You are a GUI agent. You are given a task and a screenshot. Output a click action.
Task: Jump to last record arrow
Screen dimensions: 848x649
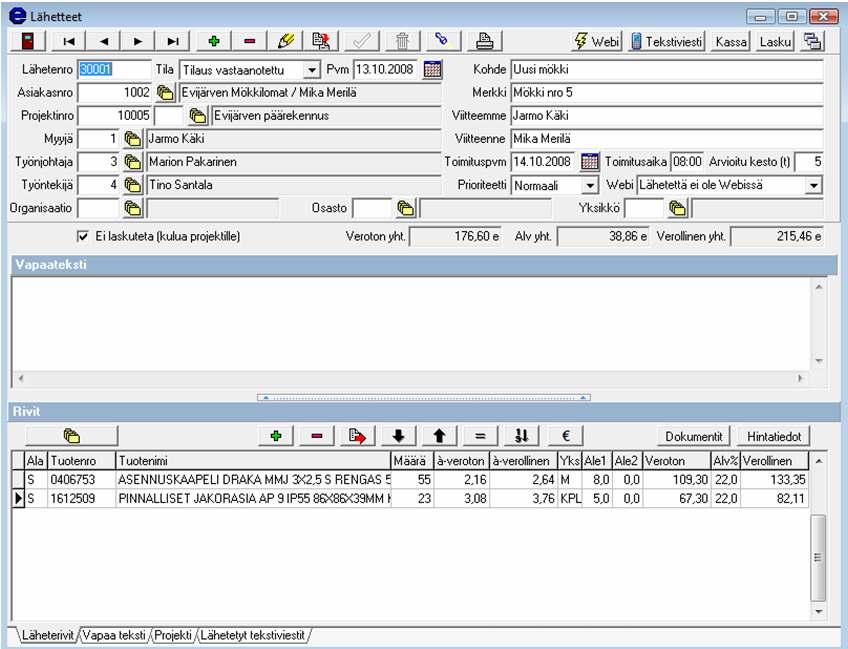173,41
